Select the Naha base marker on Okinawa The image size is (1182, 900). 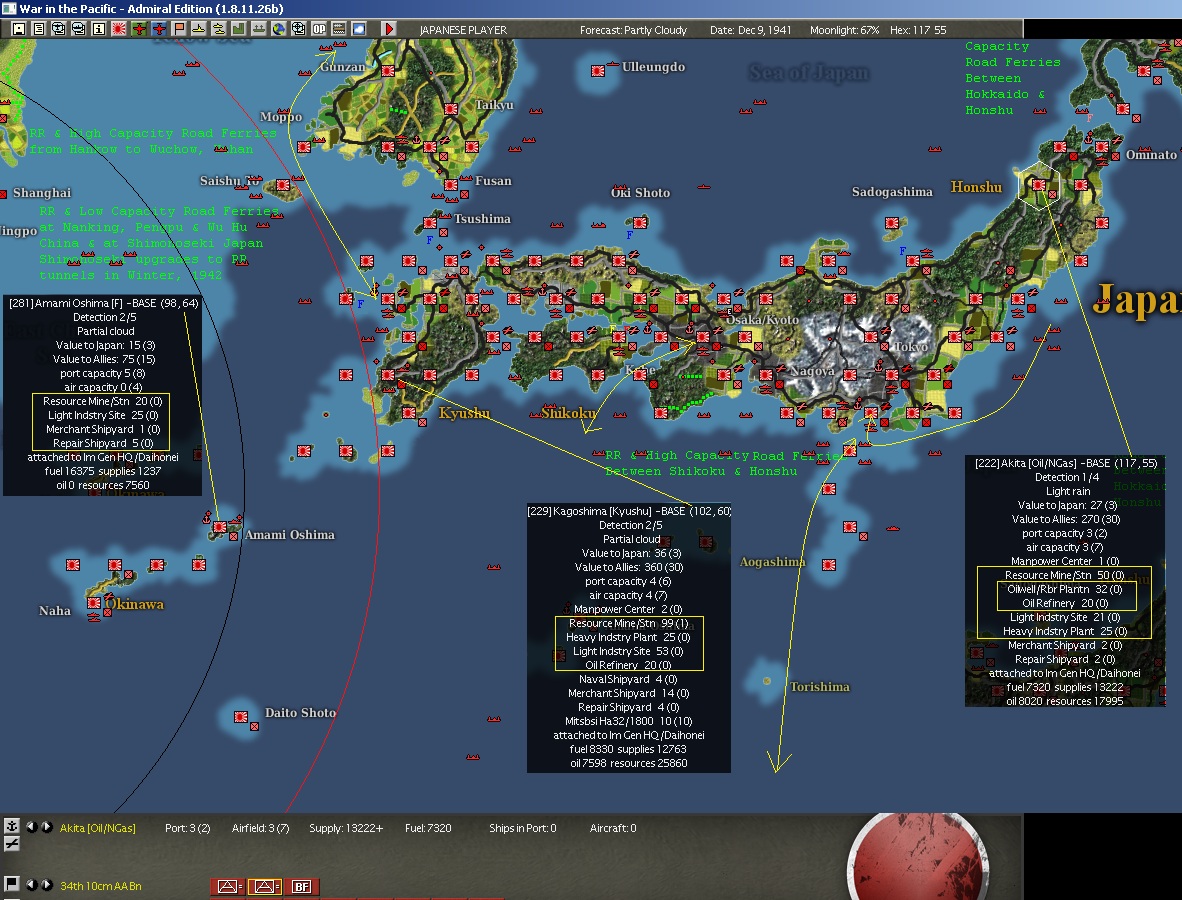coord(93,603)
